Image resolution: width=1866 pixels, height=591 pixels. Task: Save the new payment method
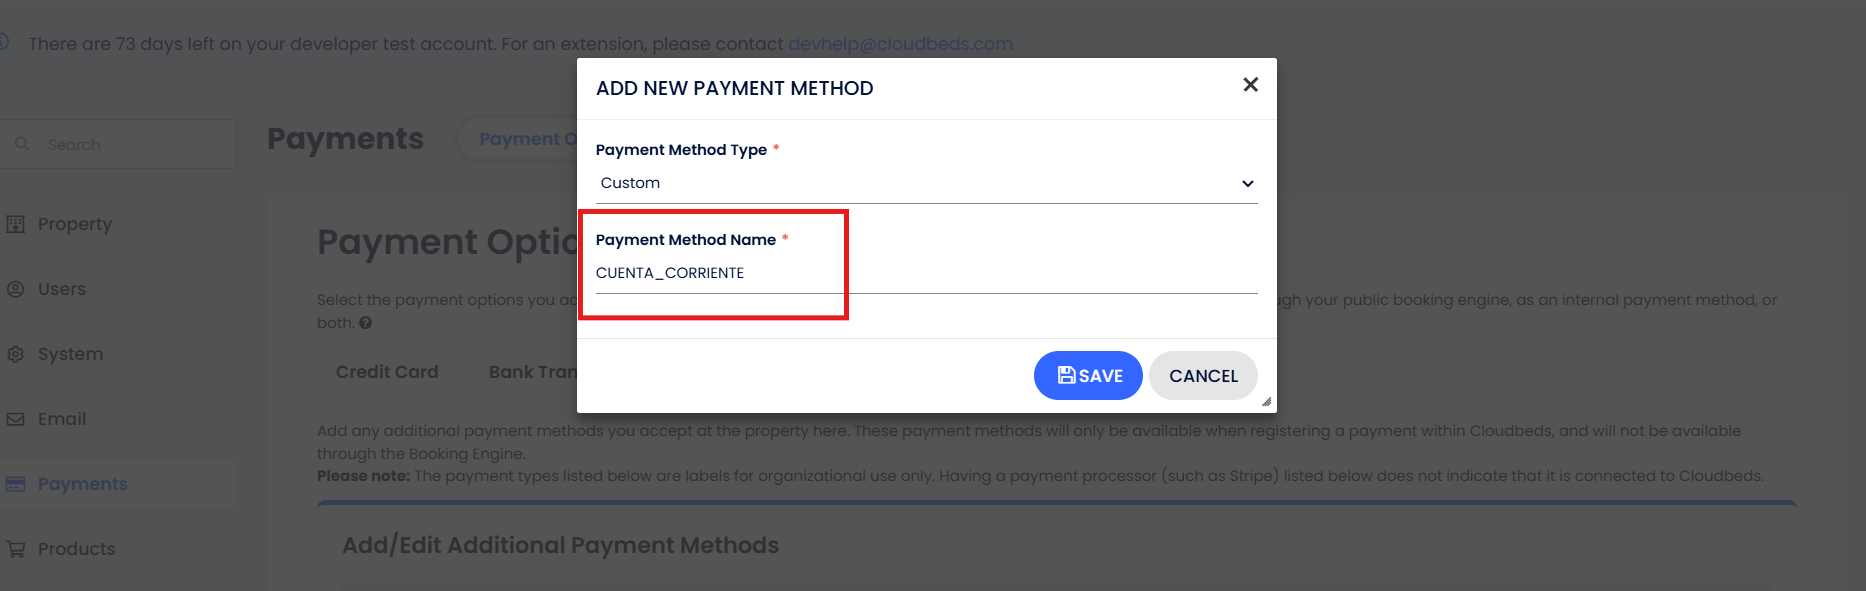(x=1088, y=376)
